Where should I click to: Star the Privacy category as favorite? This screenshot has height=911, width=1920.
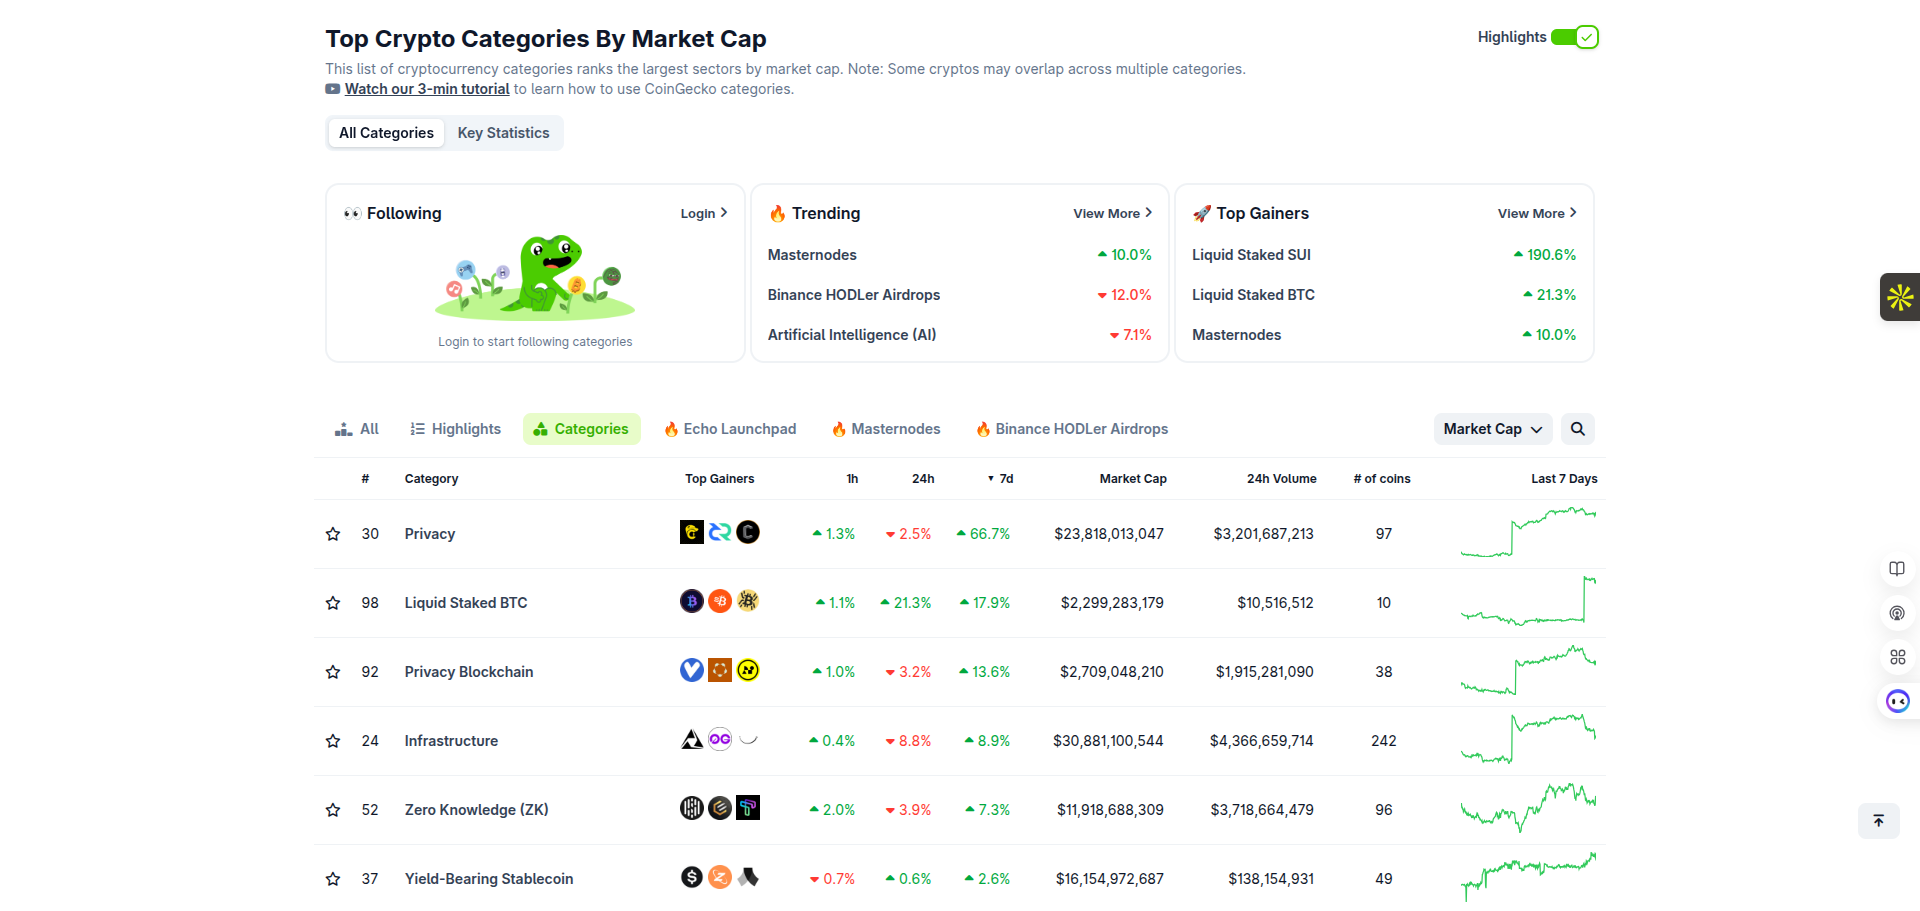pyautogui.click(x=333, y=534)
